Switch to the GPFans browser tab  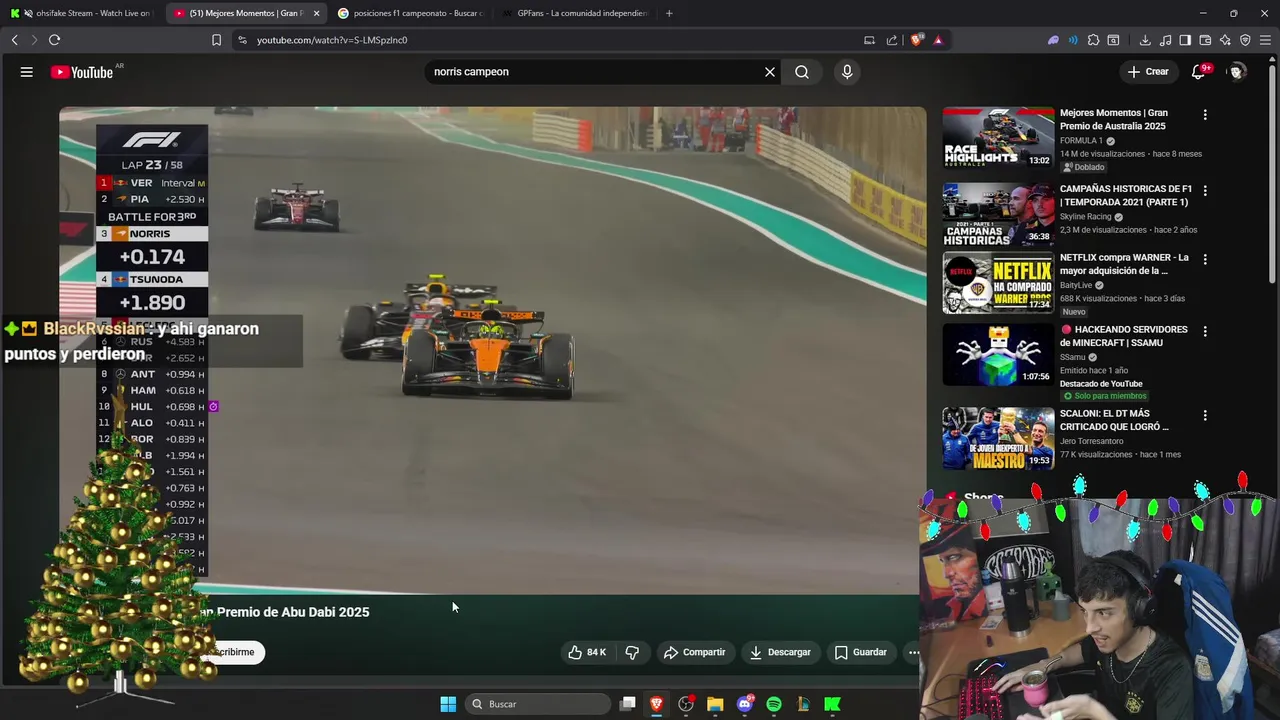pyautogui.click(x=574, y=13)
